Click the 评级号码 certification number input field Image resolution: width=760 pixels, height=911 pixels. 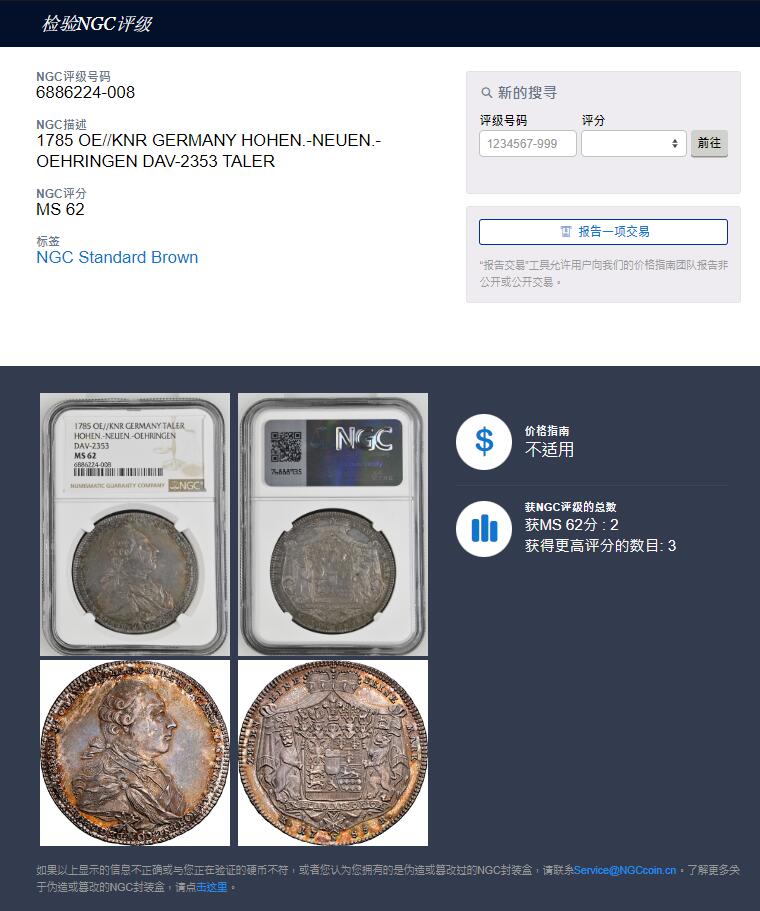click(528, 144)
